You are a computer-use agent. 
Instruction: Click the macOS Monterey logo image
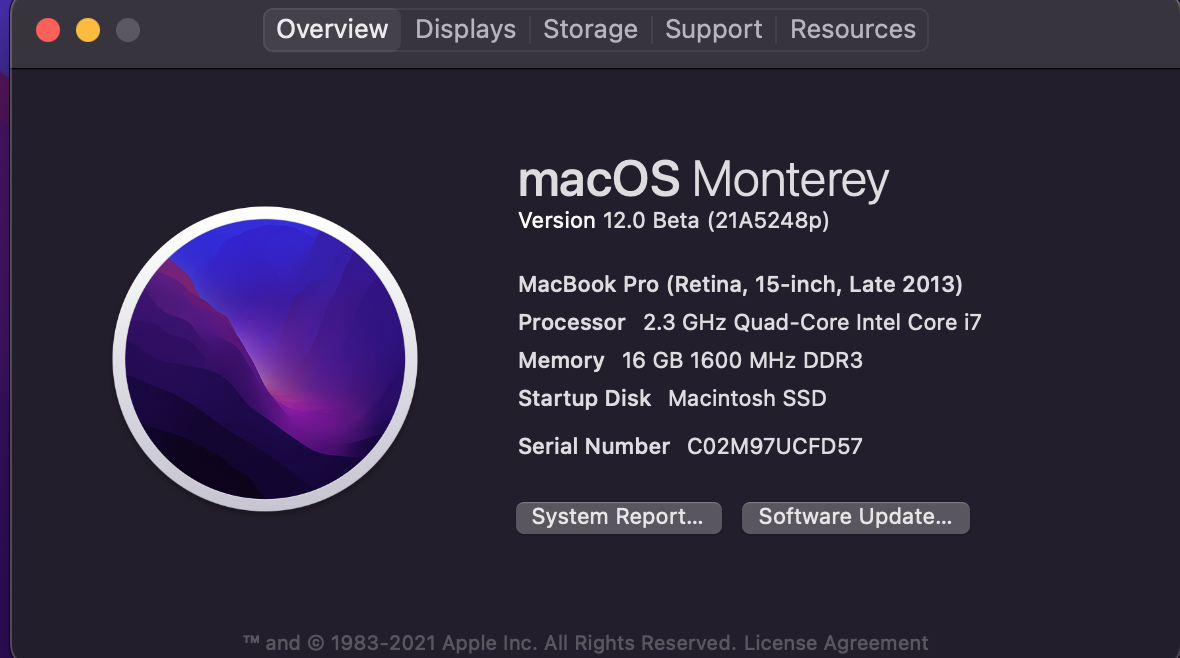point(265,359)
